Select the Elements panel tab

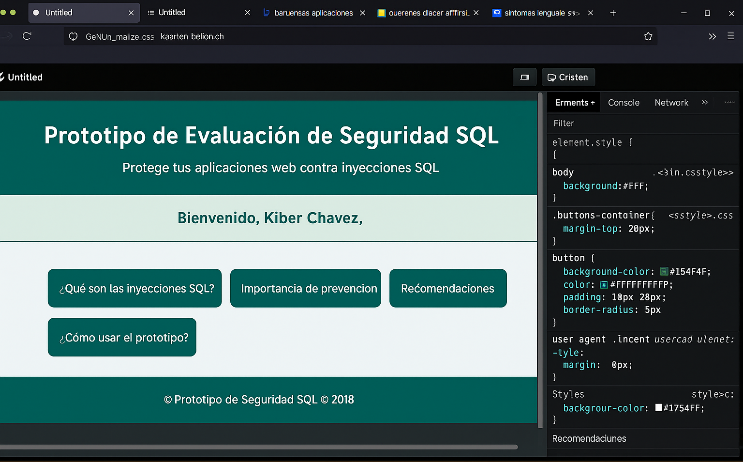574,102
